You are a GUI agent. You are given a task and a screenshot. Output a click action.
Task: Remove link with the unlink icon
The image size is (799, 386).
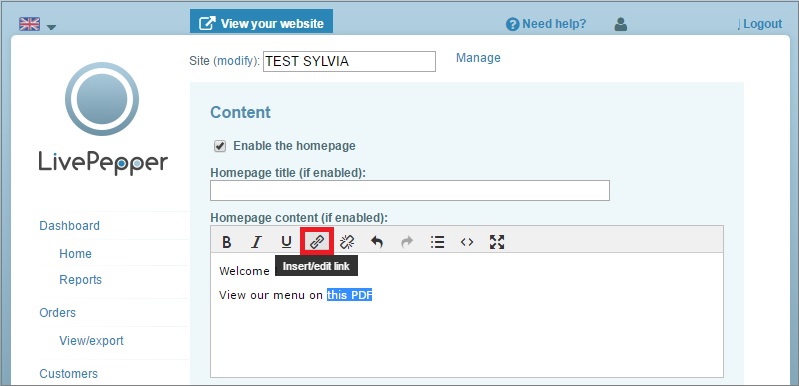pyautogui.click(x=347, y=242)
